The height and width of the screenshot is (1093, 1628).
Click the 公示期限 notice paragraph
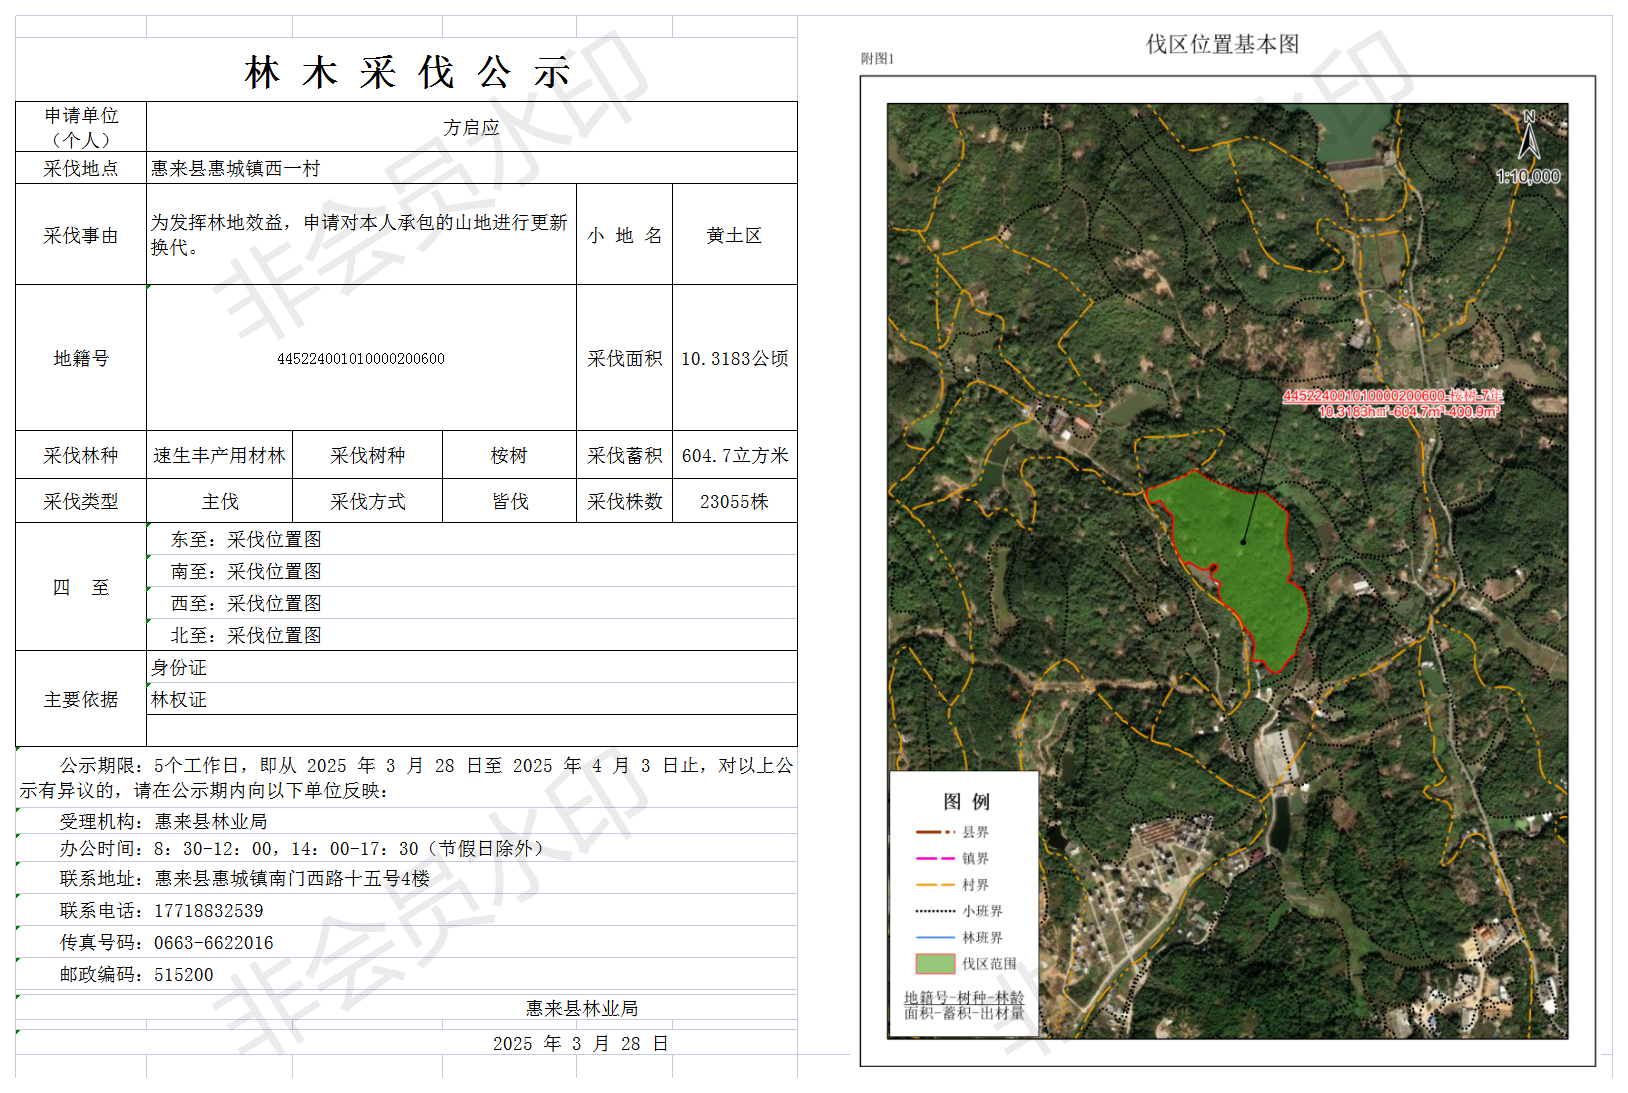coord(406,777)
